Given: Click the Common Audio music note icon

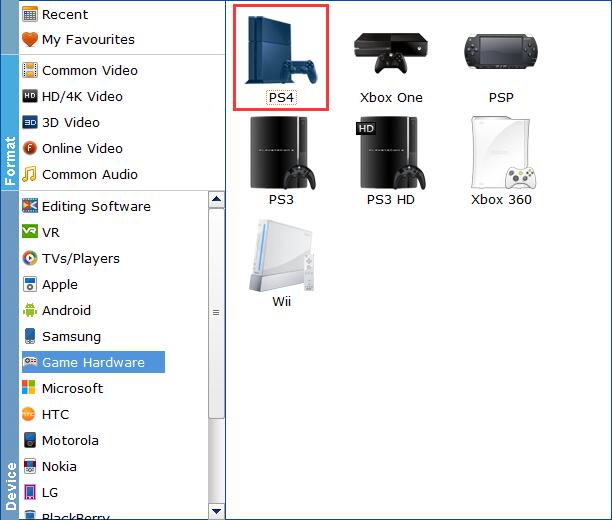Looking at the screenshot, I should point(30,174).
